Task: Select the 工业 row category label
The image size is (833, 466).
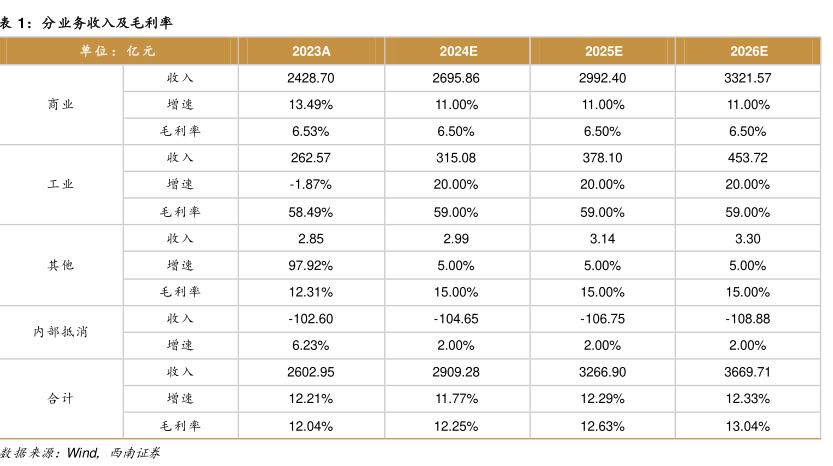Action: click(61, 185)
